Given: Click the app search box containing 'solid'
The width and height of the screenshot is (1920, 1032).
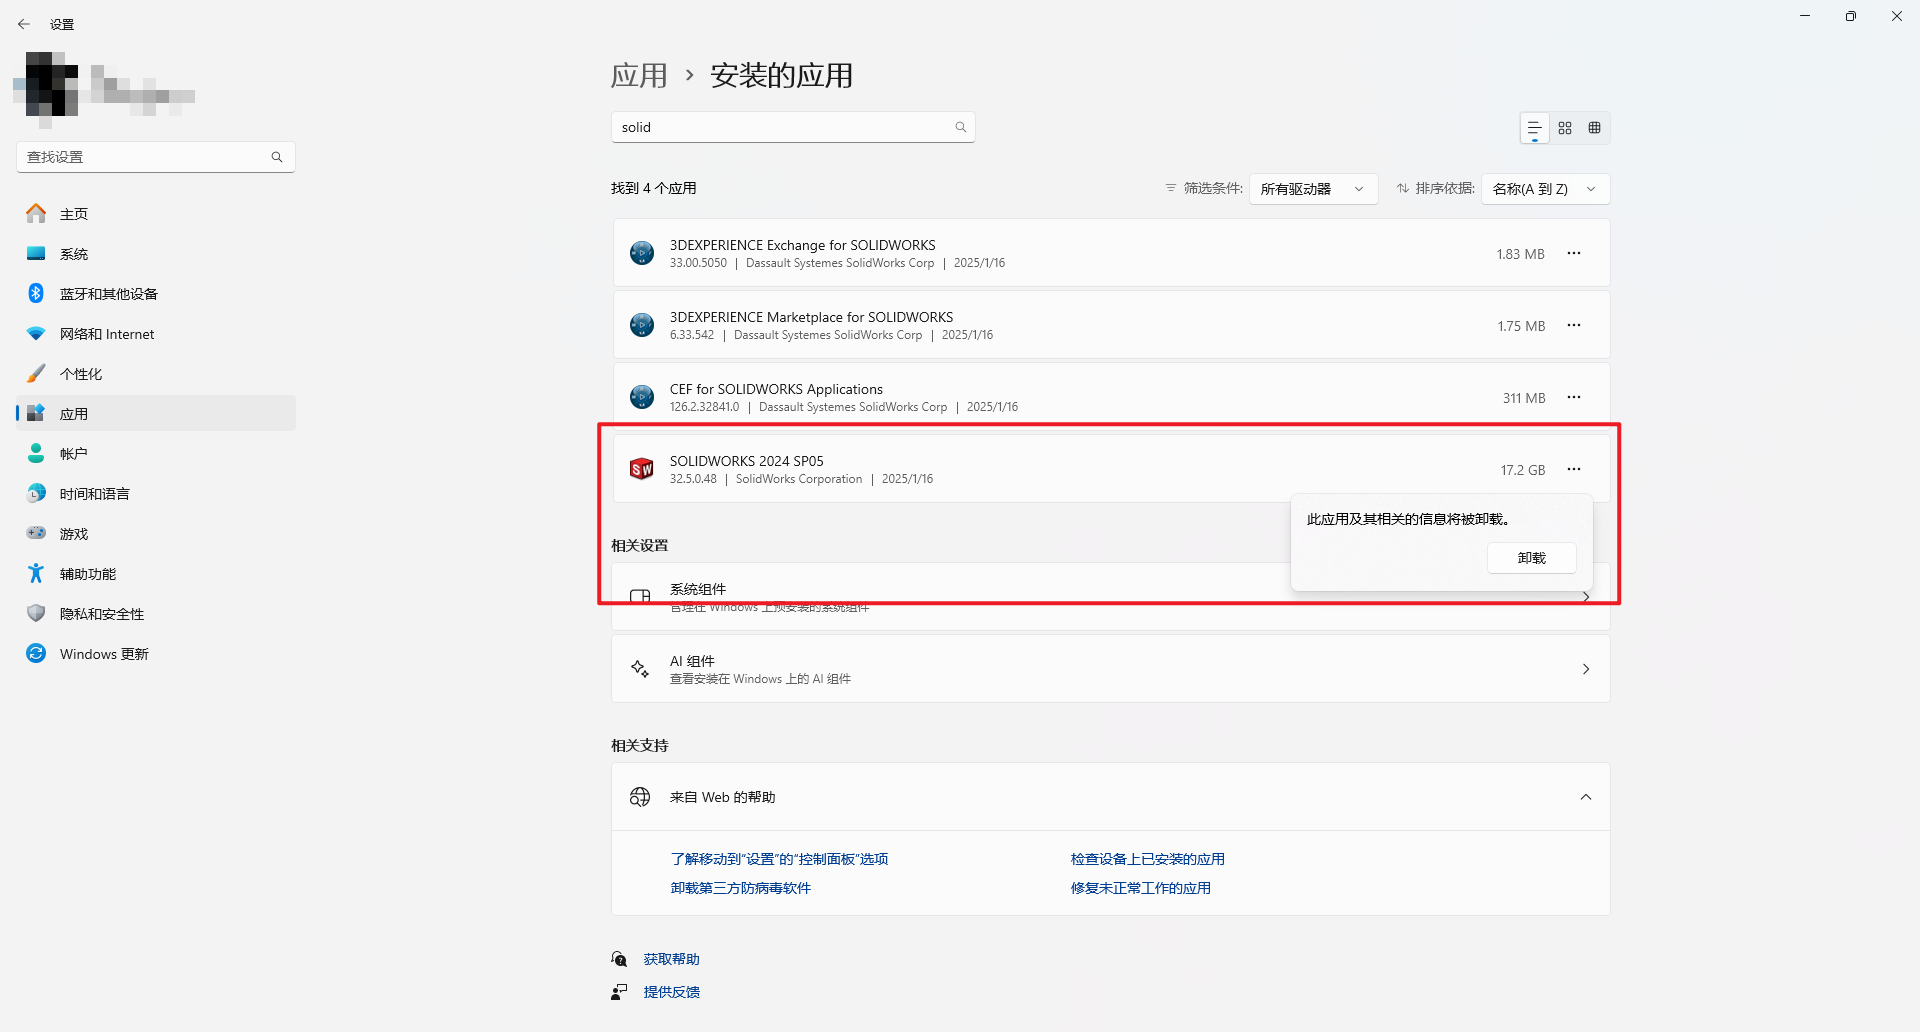Looking at the screenshot, I should (x=793, y=127).
